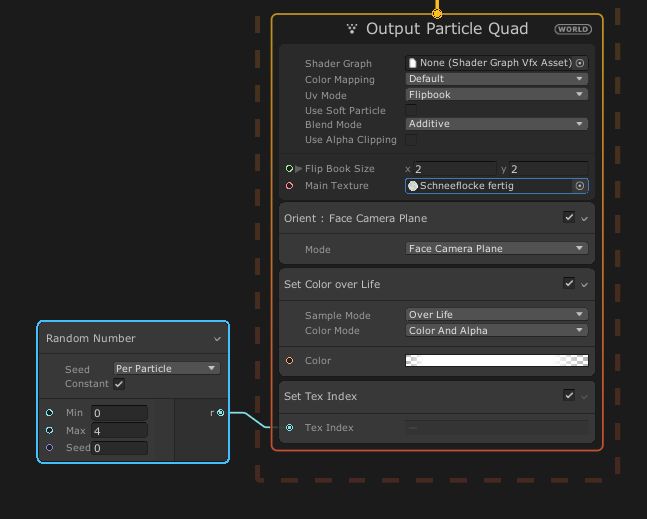The height and width of the screenshot is (519, 647).
Task: Enable the Use Soft Particle checkbox
Action: tap(411, 110)
